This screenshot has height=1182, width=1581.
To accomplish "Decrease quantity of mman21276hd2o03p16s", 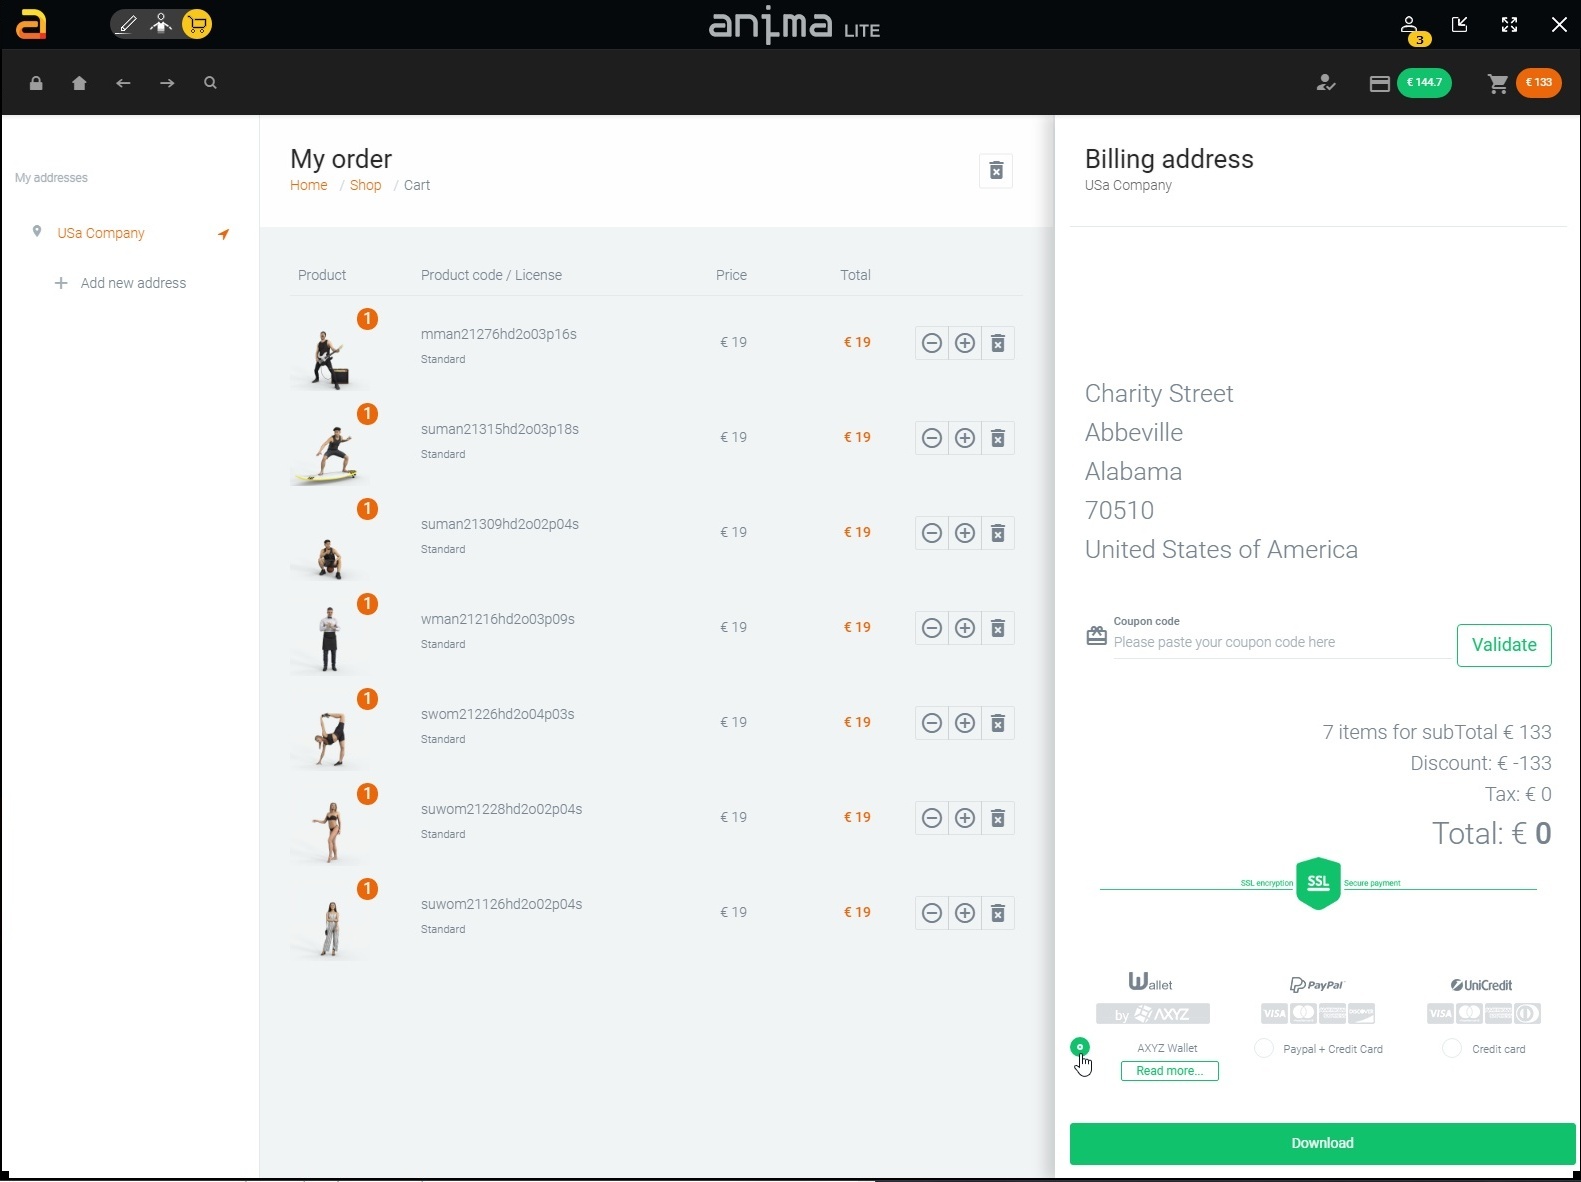I will pyautogui.click(x=931, y=343).
